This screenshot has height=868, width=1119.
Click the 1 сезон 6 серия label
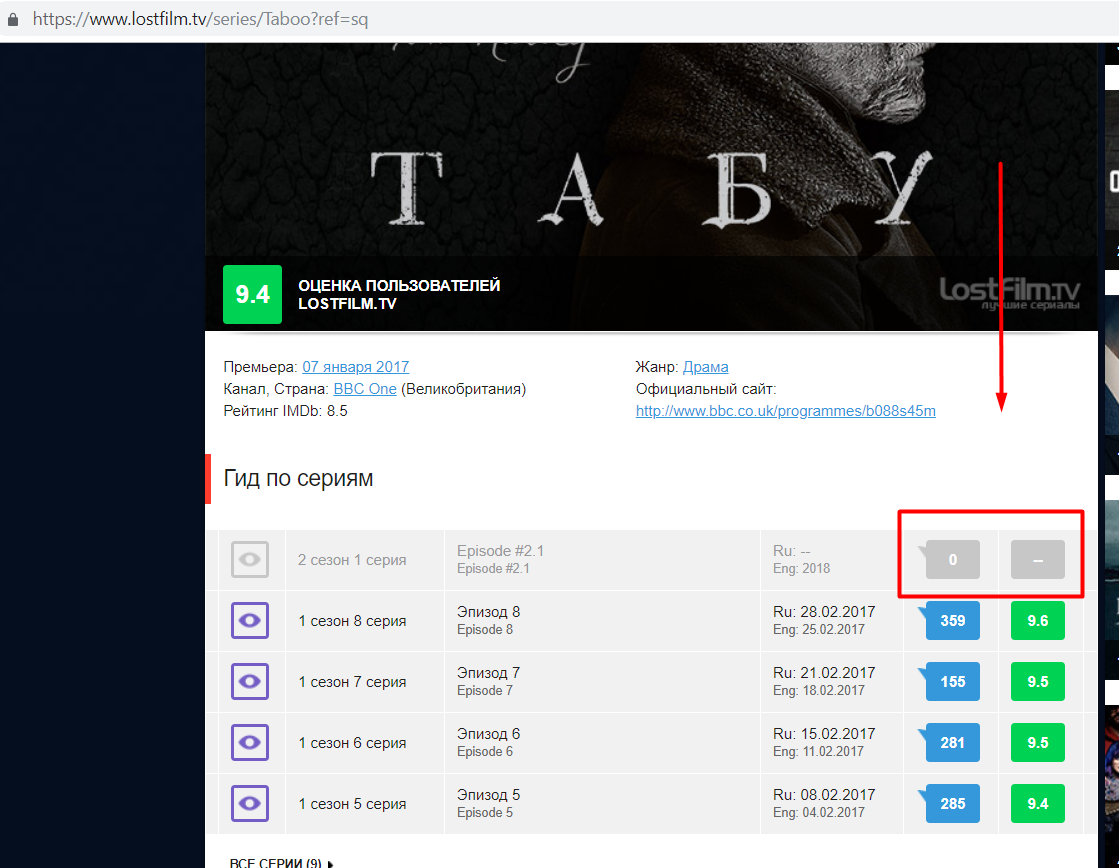pyautogui.click(x=352, y=743)
